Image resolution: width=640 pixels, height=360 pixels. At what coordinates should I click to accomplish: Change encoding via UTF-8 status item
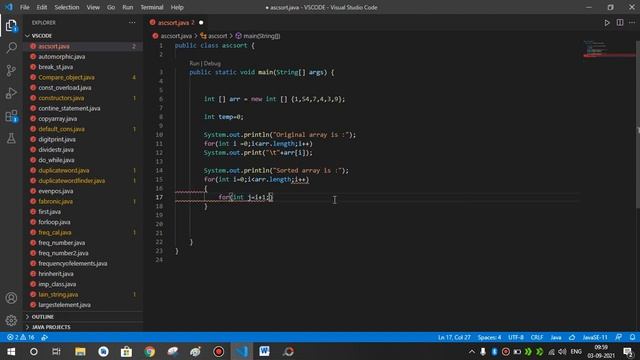point(516,337)
